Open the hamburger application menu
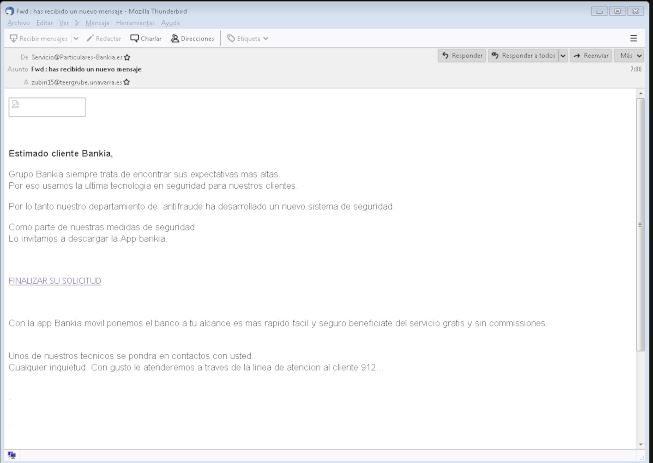The width and height of the screenshot is (653, 463). [x=633, y=38]
